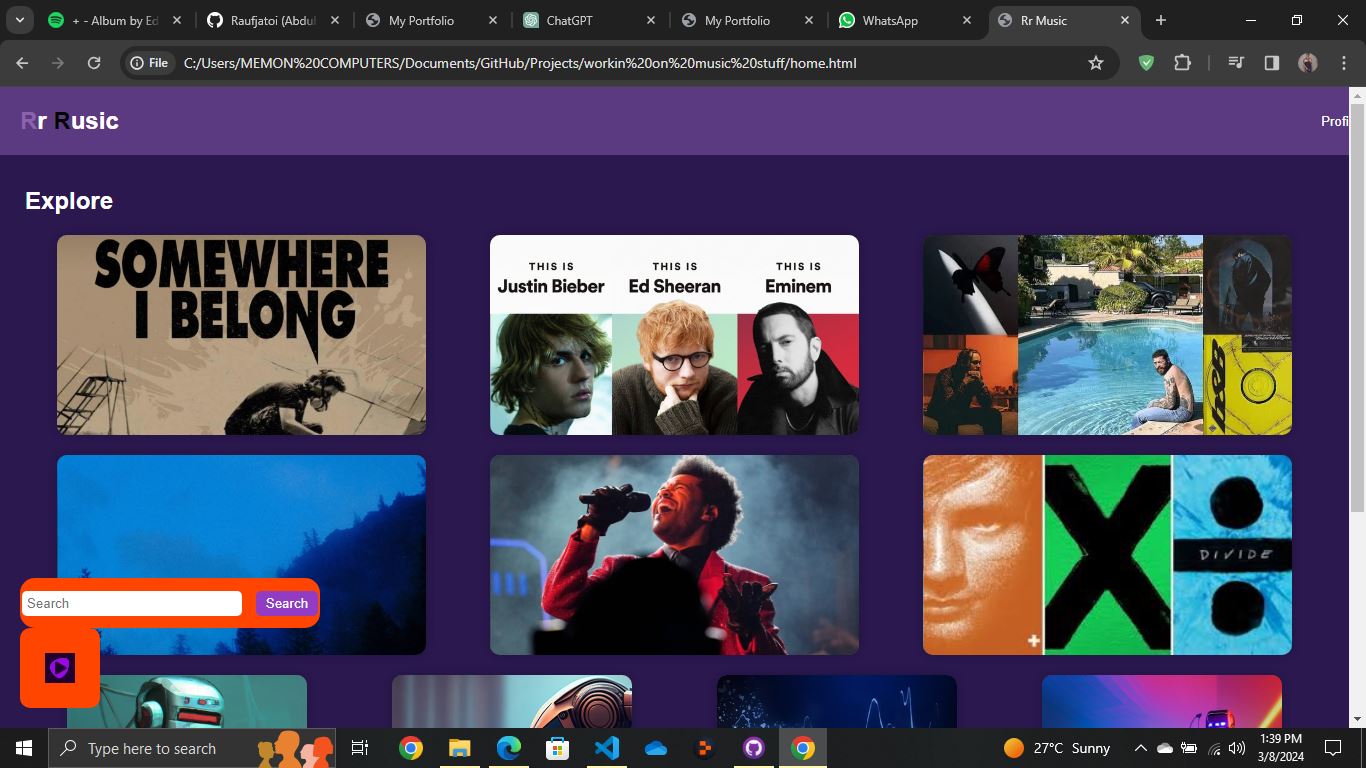Open the Post Malone pool collage card
Screen dimensions: 1366x768
tap(1107, 335)
